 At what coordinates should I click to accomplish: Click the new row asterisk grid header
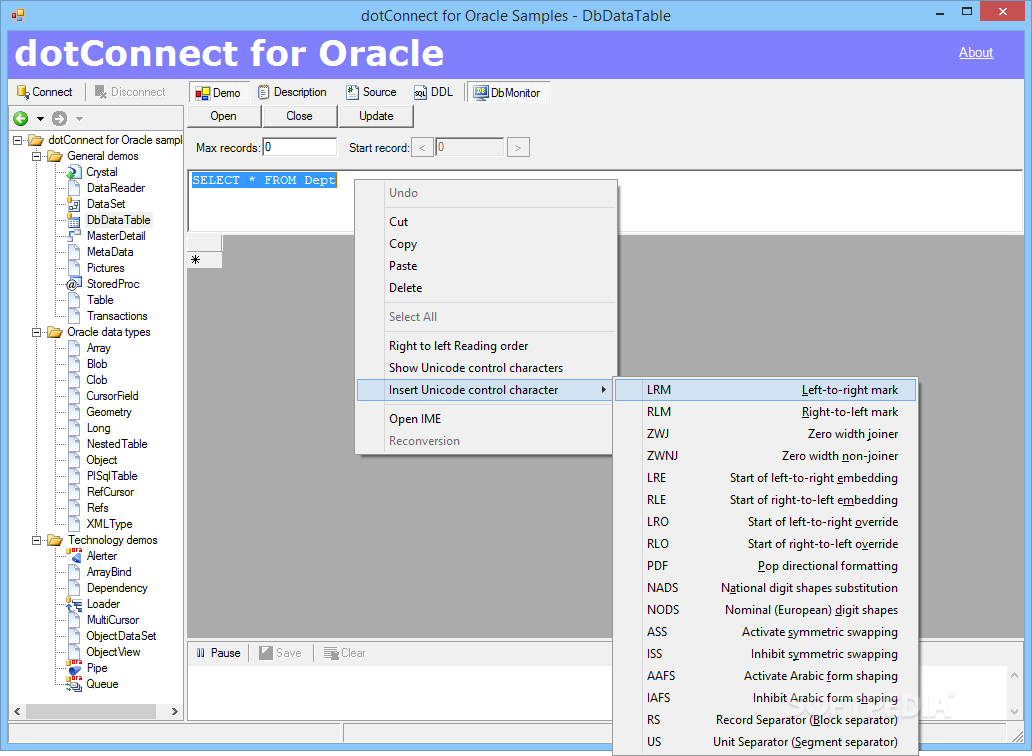(205, 260)
